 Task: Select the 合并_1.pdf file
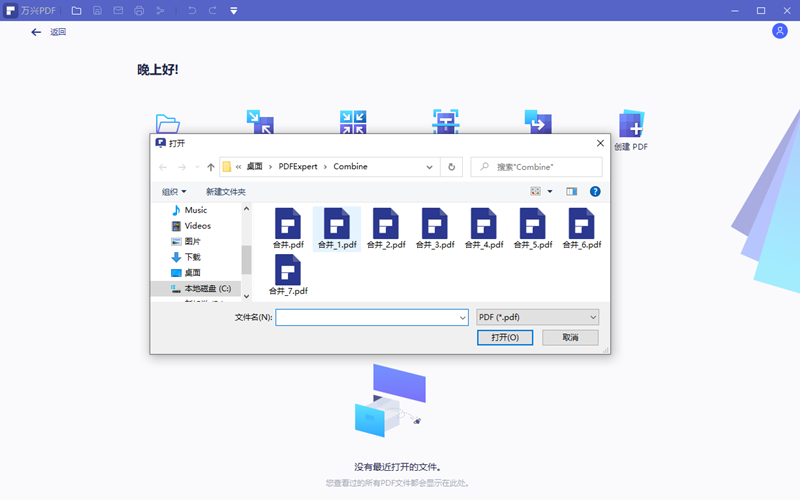[x=336, y=229]
